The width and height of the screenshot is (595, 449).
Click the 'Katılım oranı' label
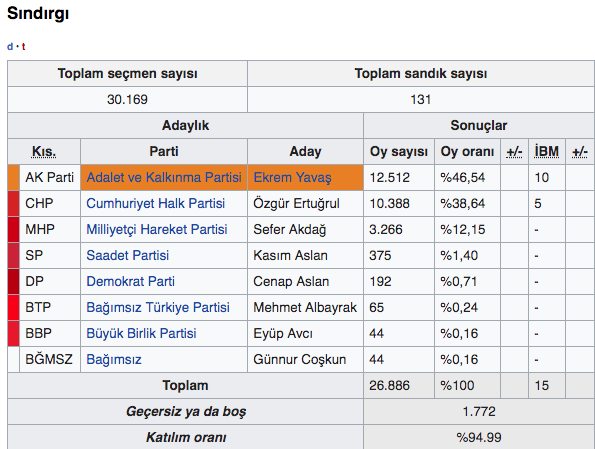(186, 437)
